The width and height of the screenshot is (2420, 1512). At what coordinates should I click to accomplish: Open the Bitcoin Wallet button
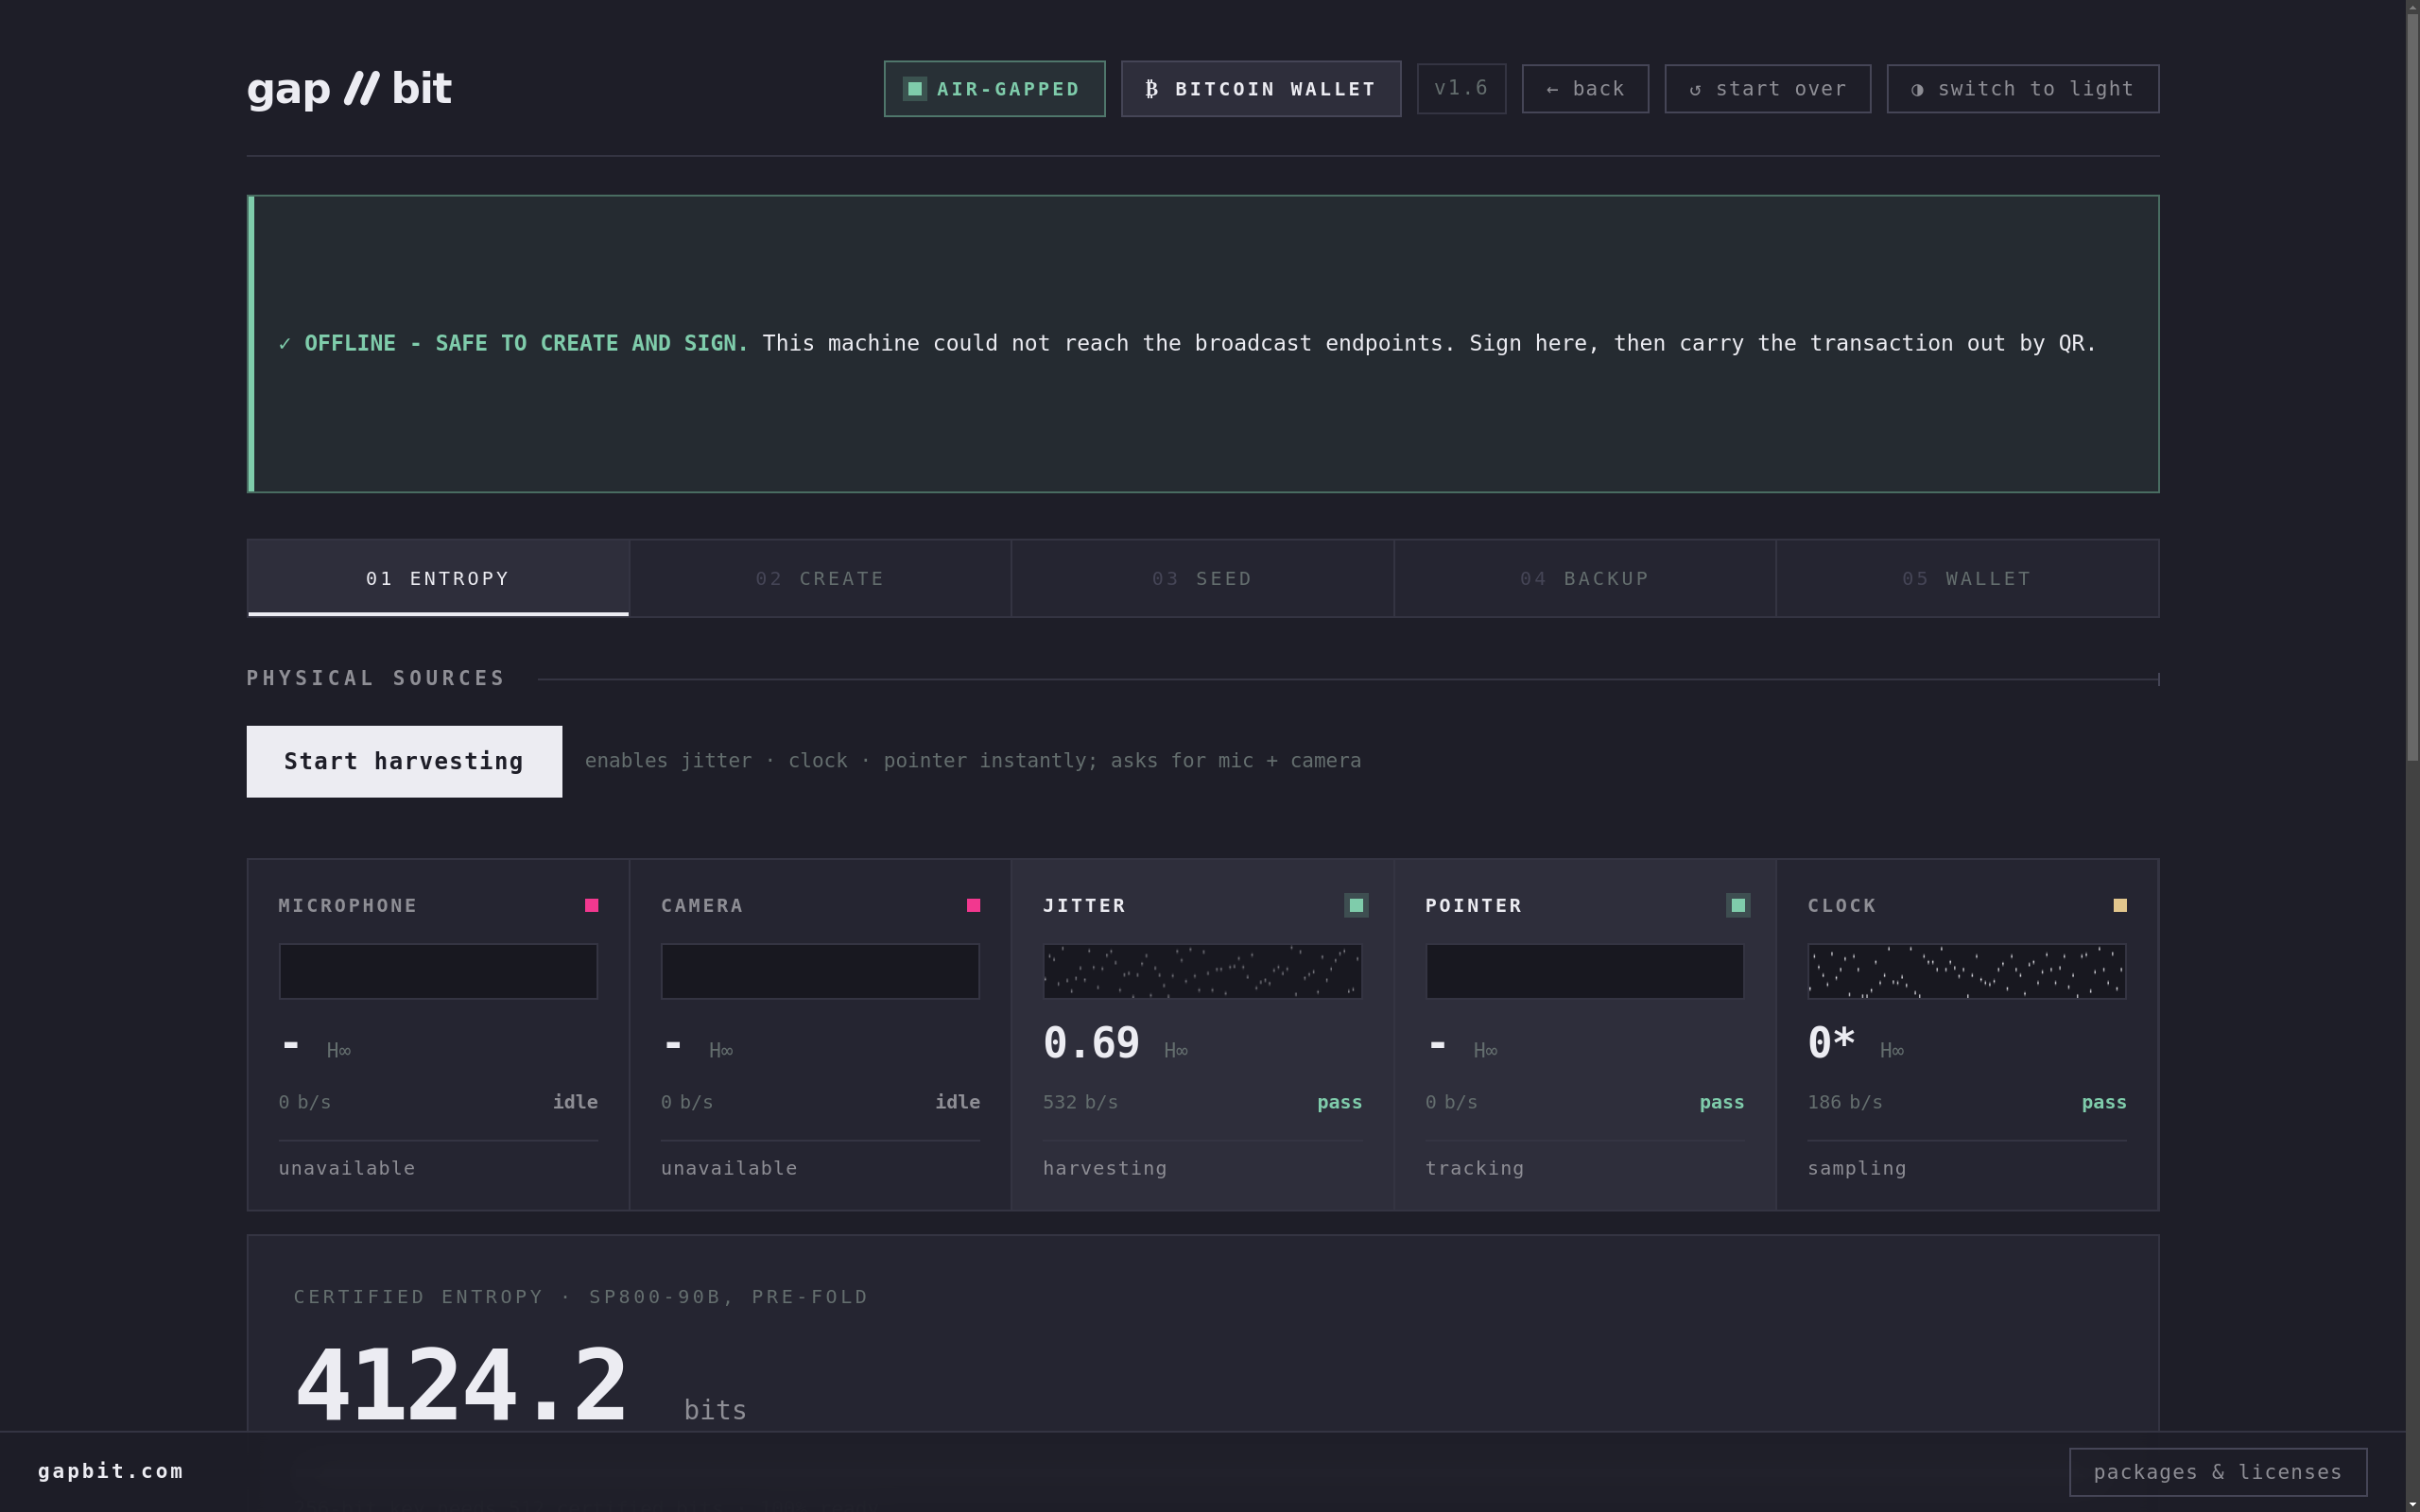click(1260, 89)
